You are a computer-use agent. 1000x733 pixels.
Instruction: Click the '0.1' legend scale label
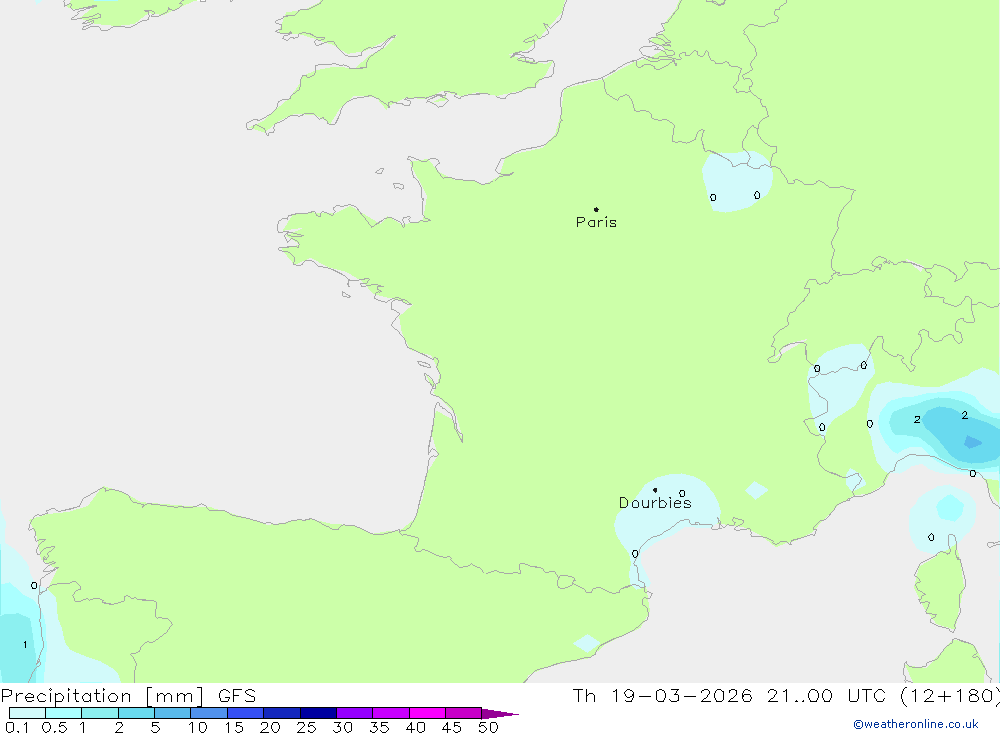tap(17, 727)
